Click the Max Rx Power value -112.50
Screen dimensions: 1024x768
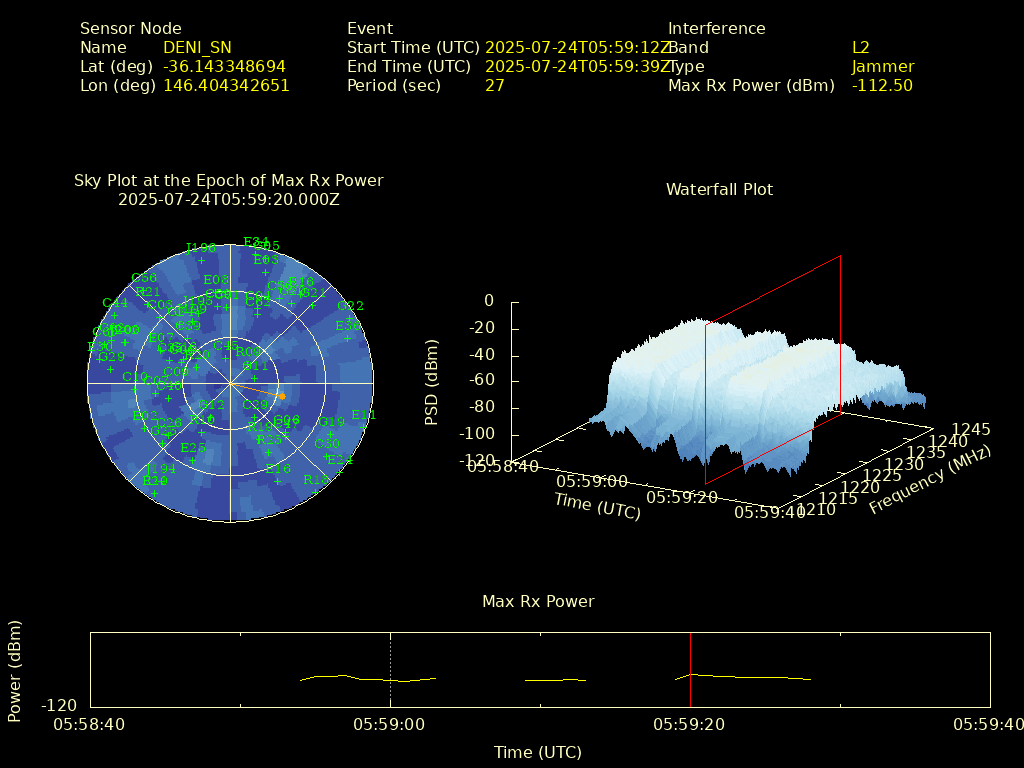click(882, 86)
